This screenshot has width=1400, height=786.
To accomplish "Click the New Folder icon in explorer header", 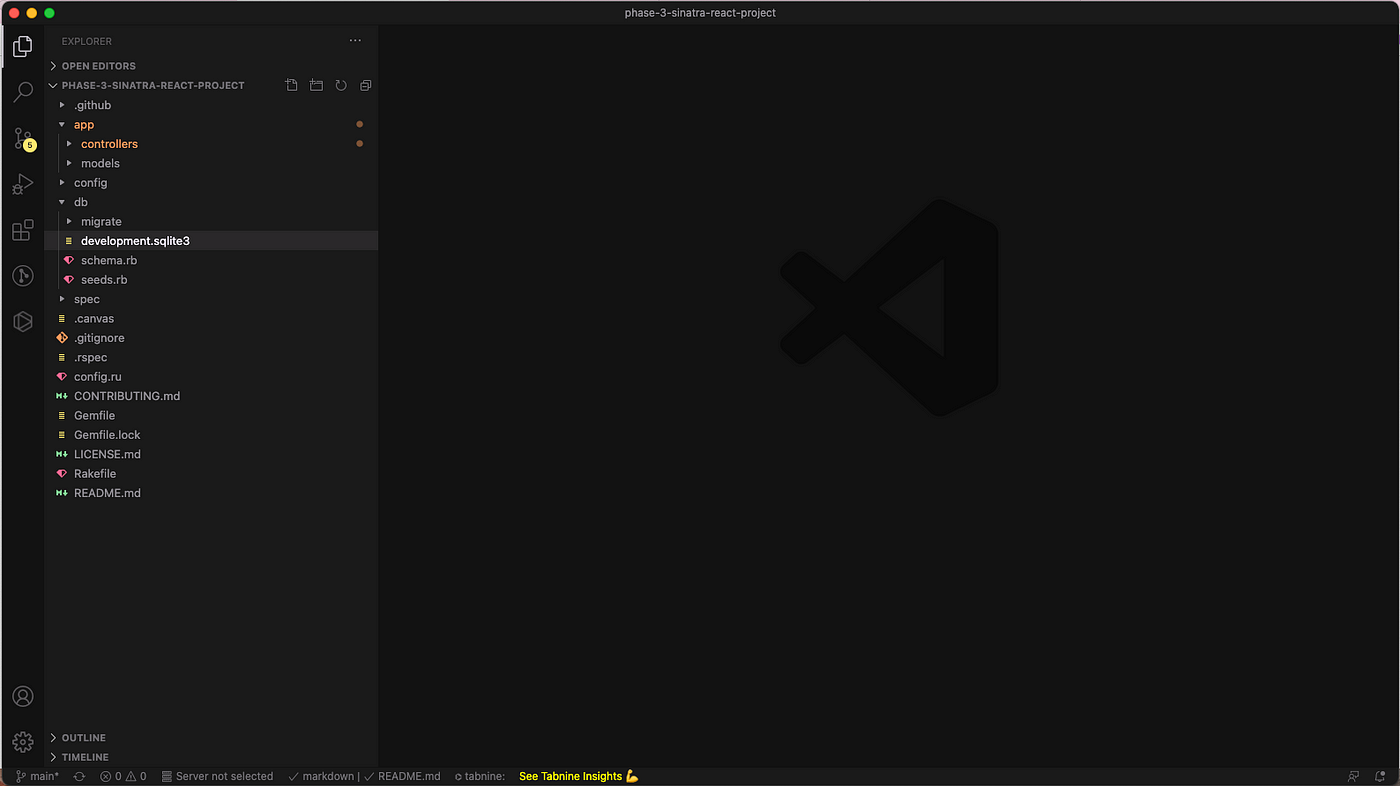I will [x=316, y=85].
